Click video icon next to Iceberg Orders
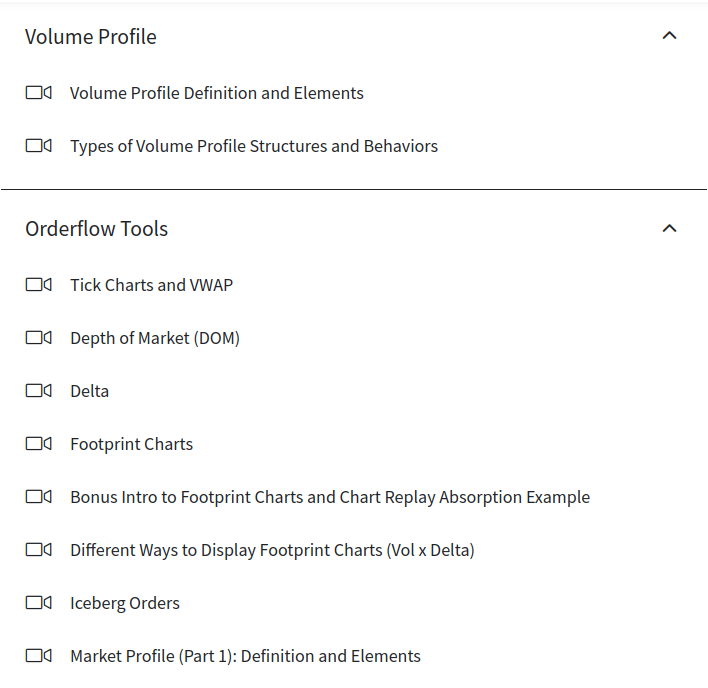708x688 pixels. [38, 603]
